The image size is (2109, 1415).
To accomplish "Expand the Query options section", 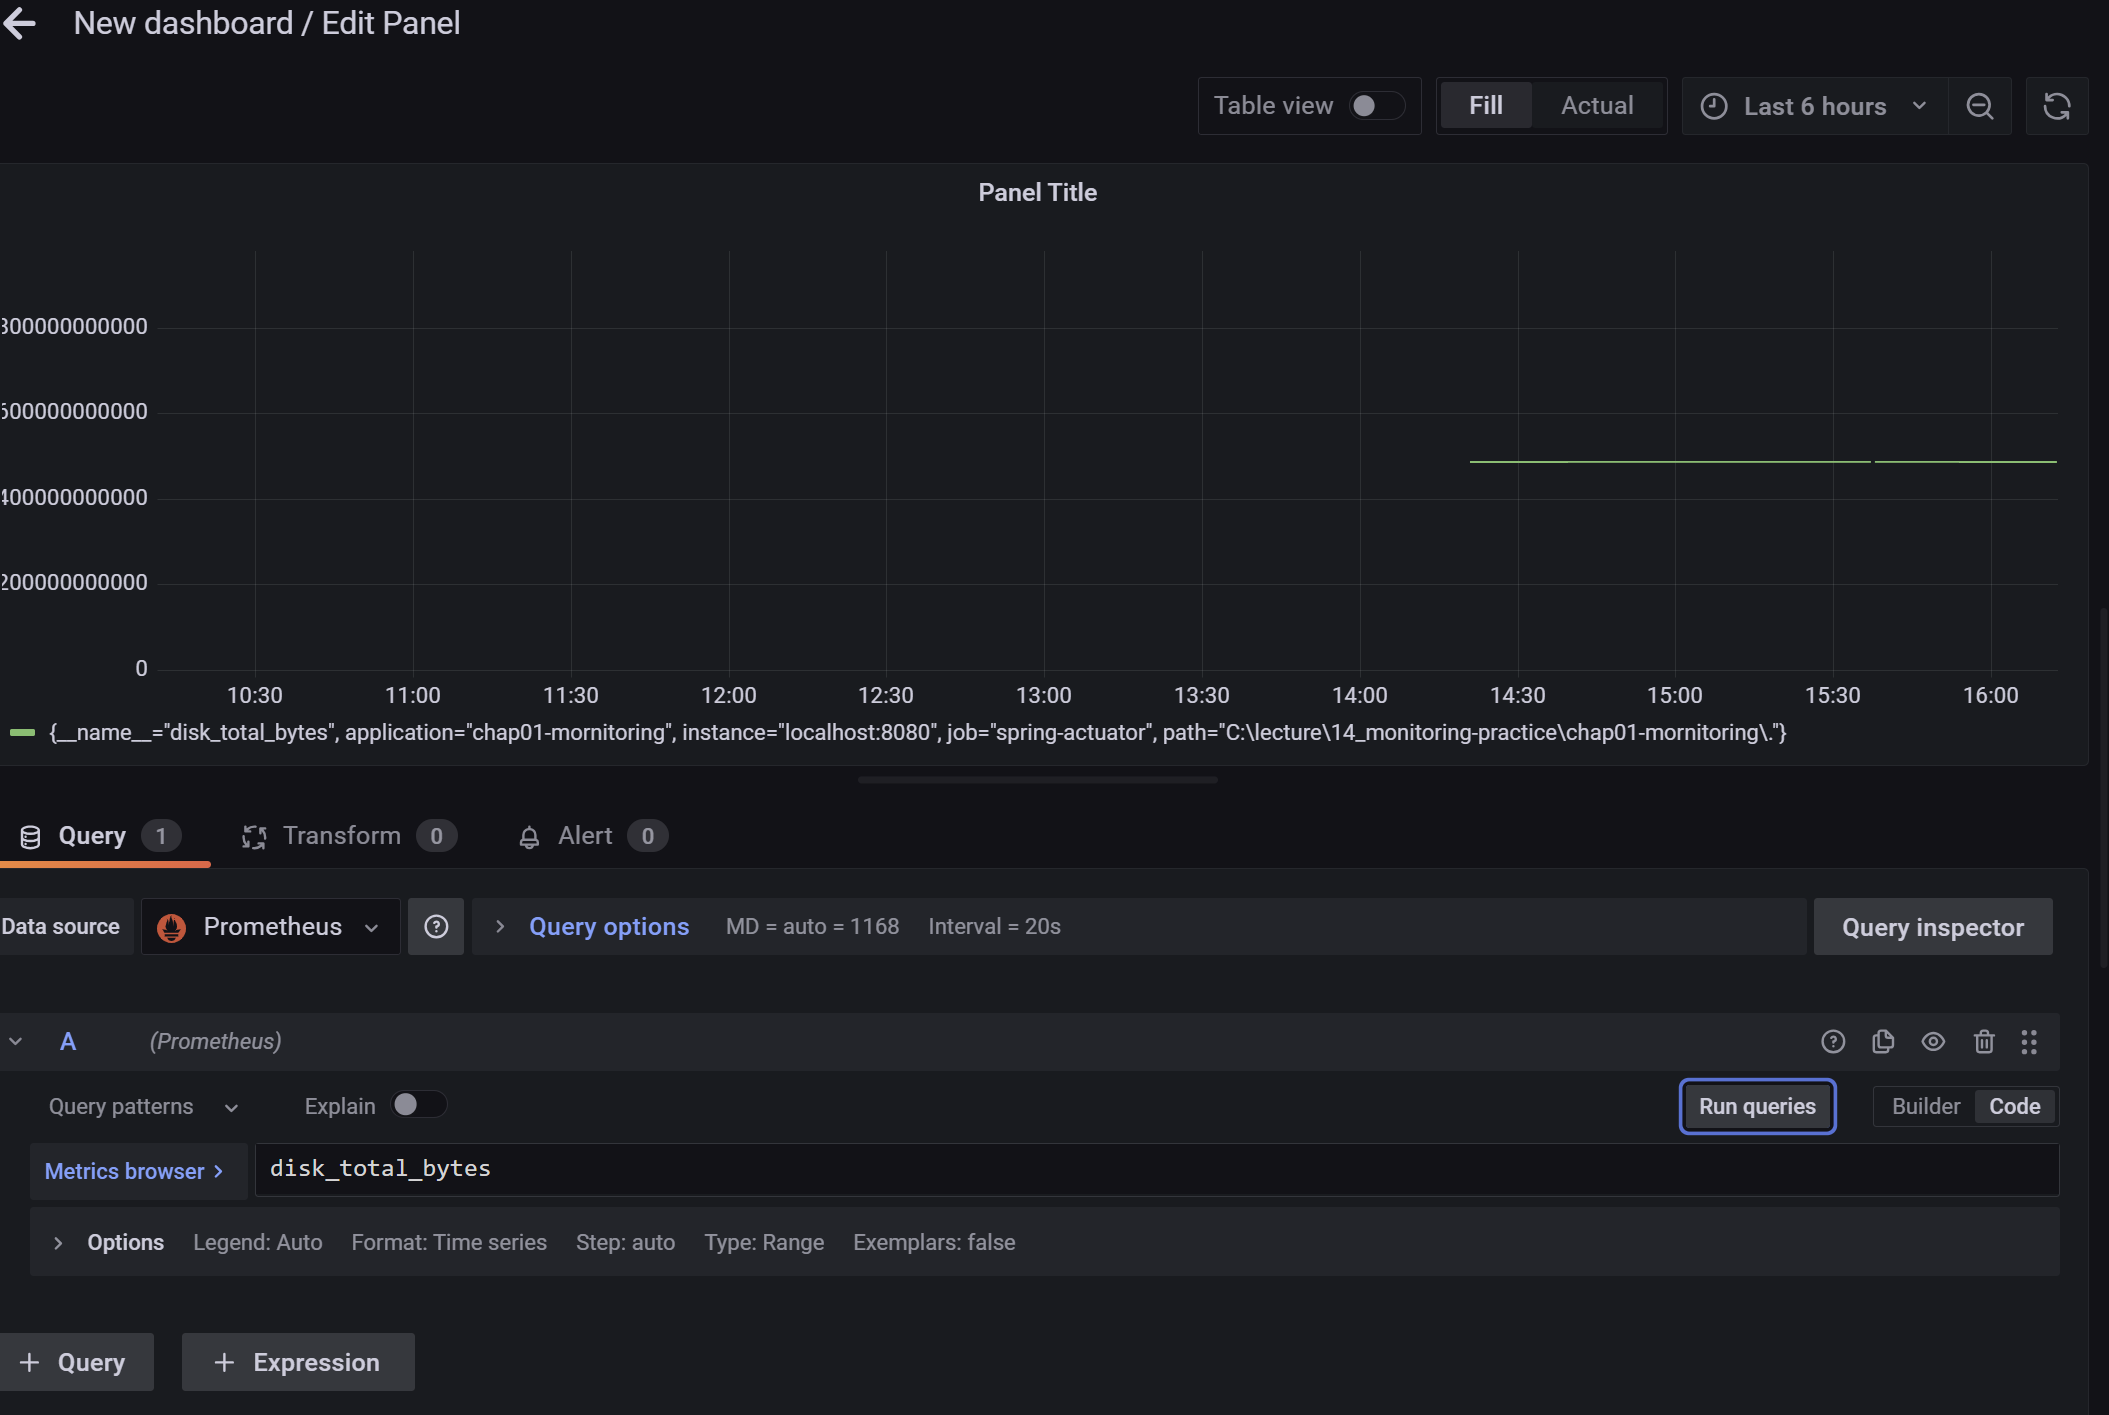I will point(607,927).
